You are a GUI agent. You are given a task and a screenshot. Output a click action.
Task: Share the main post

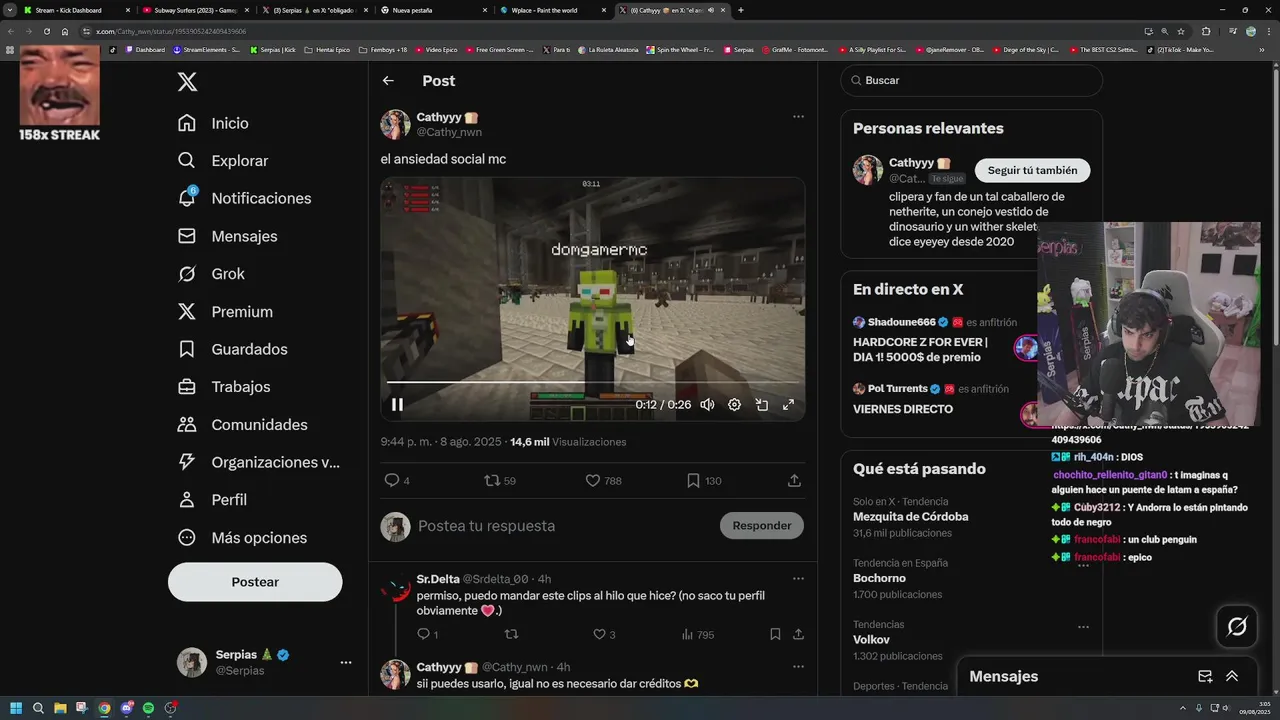point(794,481)
